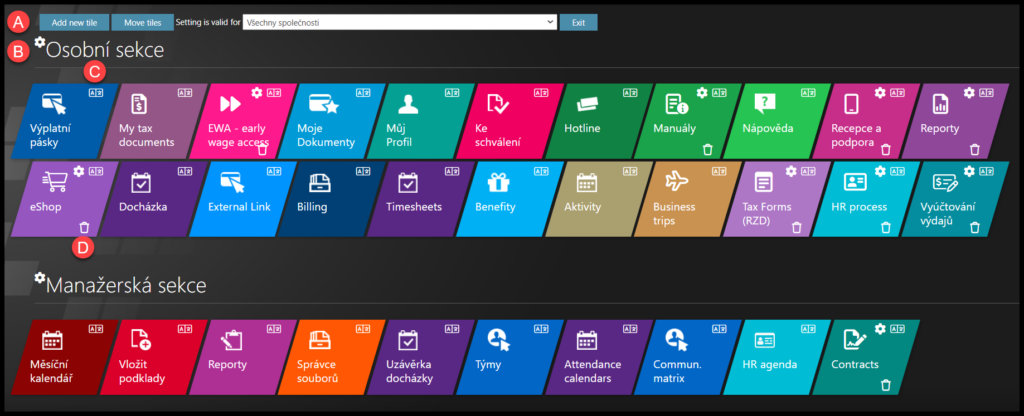
Task: Open settings gear beside Osobní sekce heading
Action: click(40, 43)
